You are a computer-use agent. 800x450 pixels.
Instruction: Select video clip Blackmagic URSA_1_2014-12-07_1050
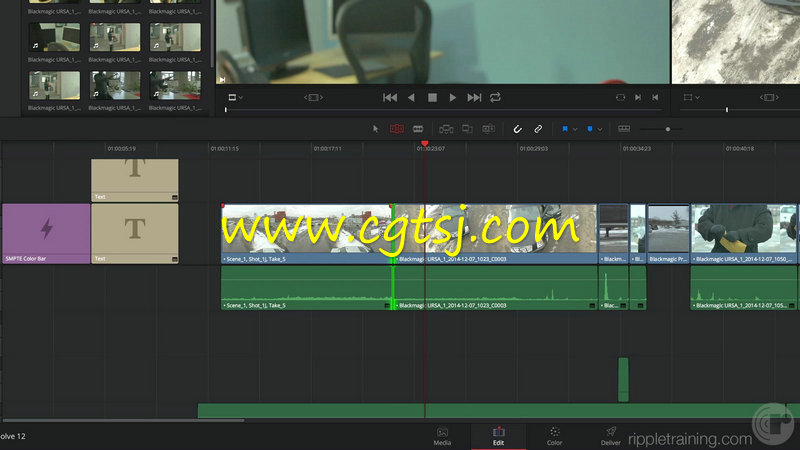coord(744,234)
